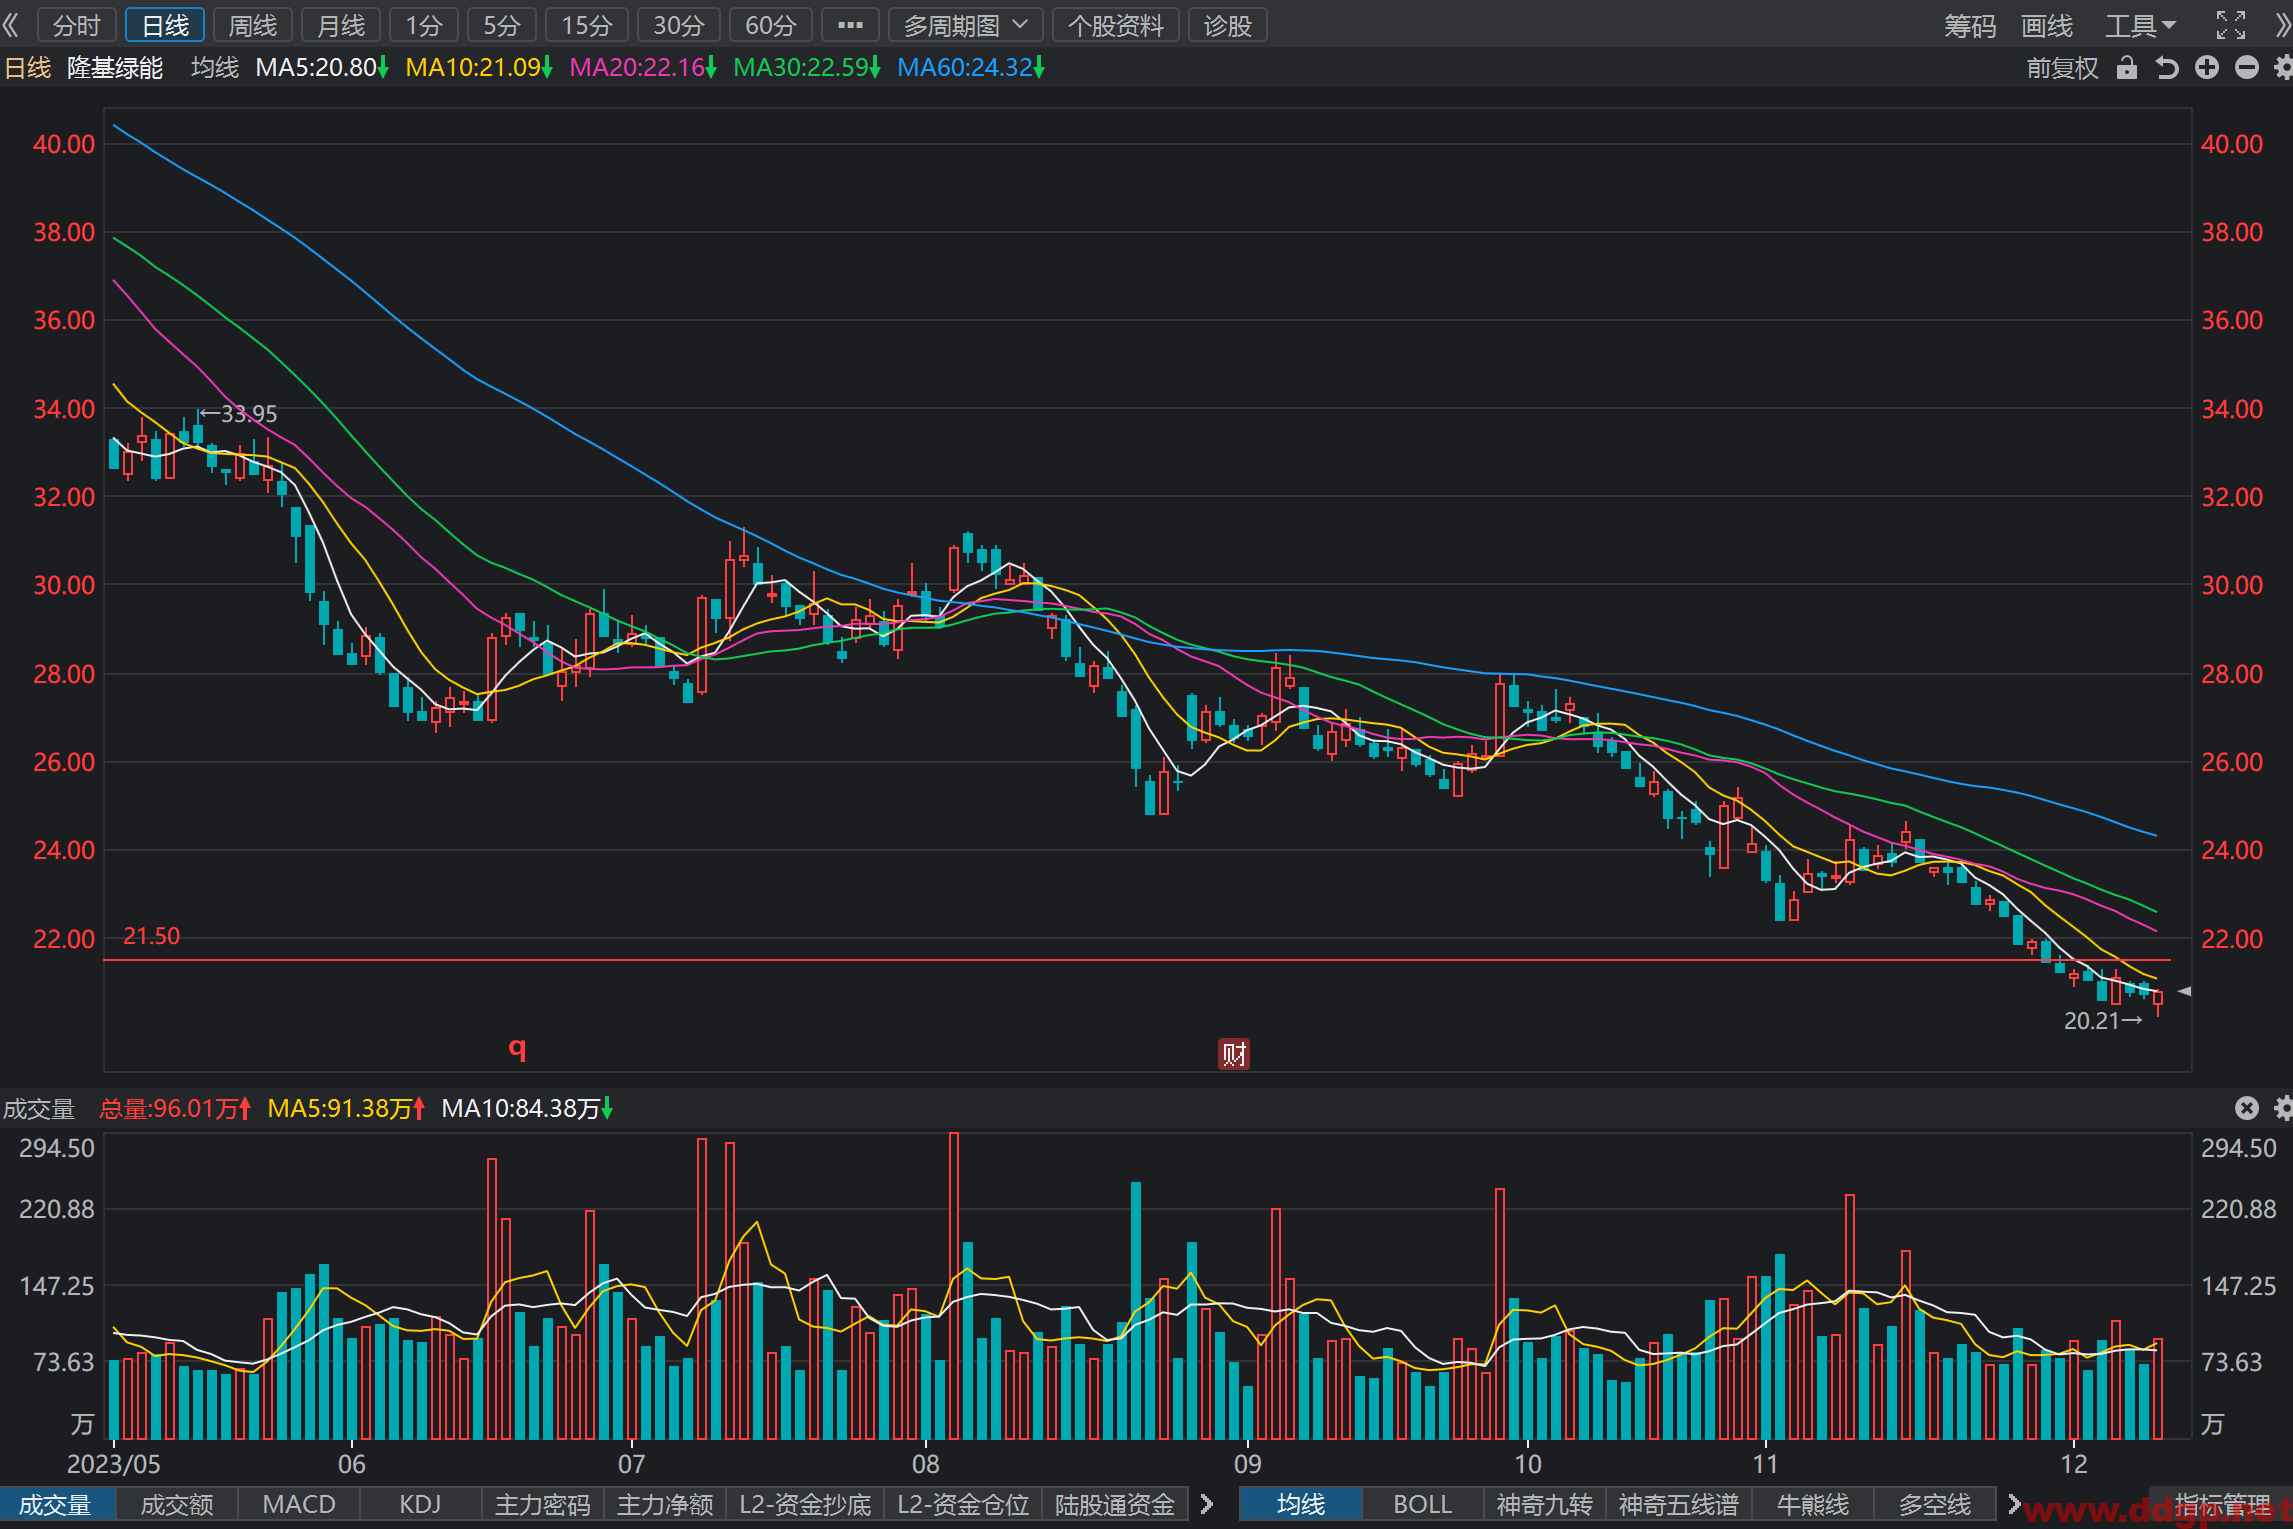Choose the 15分 period button
2293x1529 pixels.
(x=587, y=25)
